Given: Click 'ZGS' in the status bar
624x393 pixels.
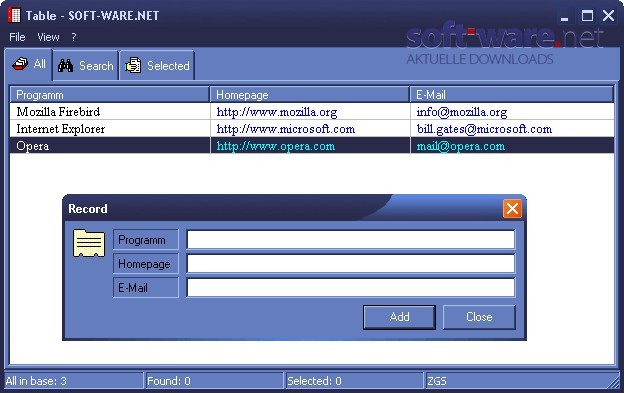Looking at the screenshot, I should pyautogui.click(x=437, y=381).
